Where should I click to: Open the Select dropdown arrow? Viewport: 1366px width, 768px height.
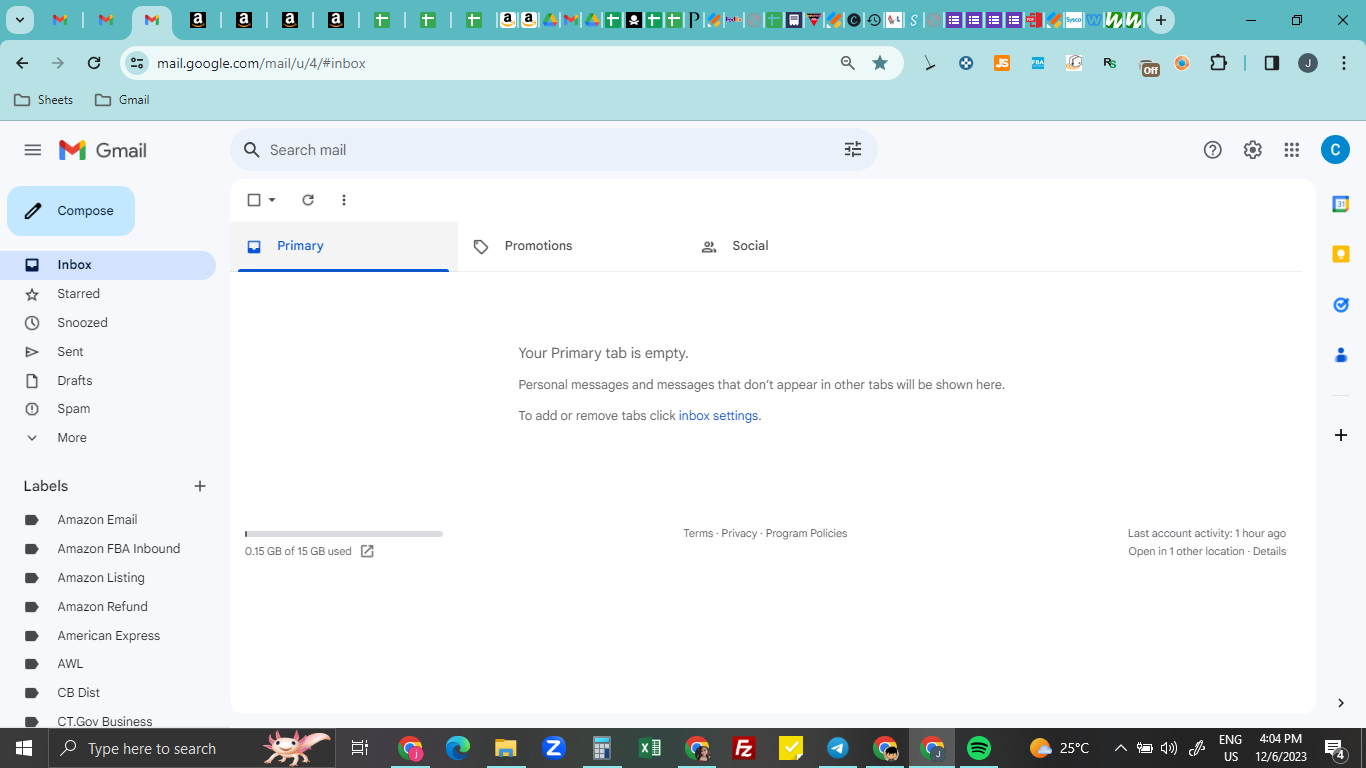click(272, 200)
